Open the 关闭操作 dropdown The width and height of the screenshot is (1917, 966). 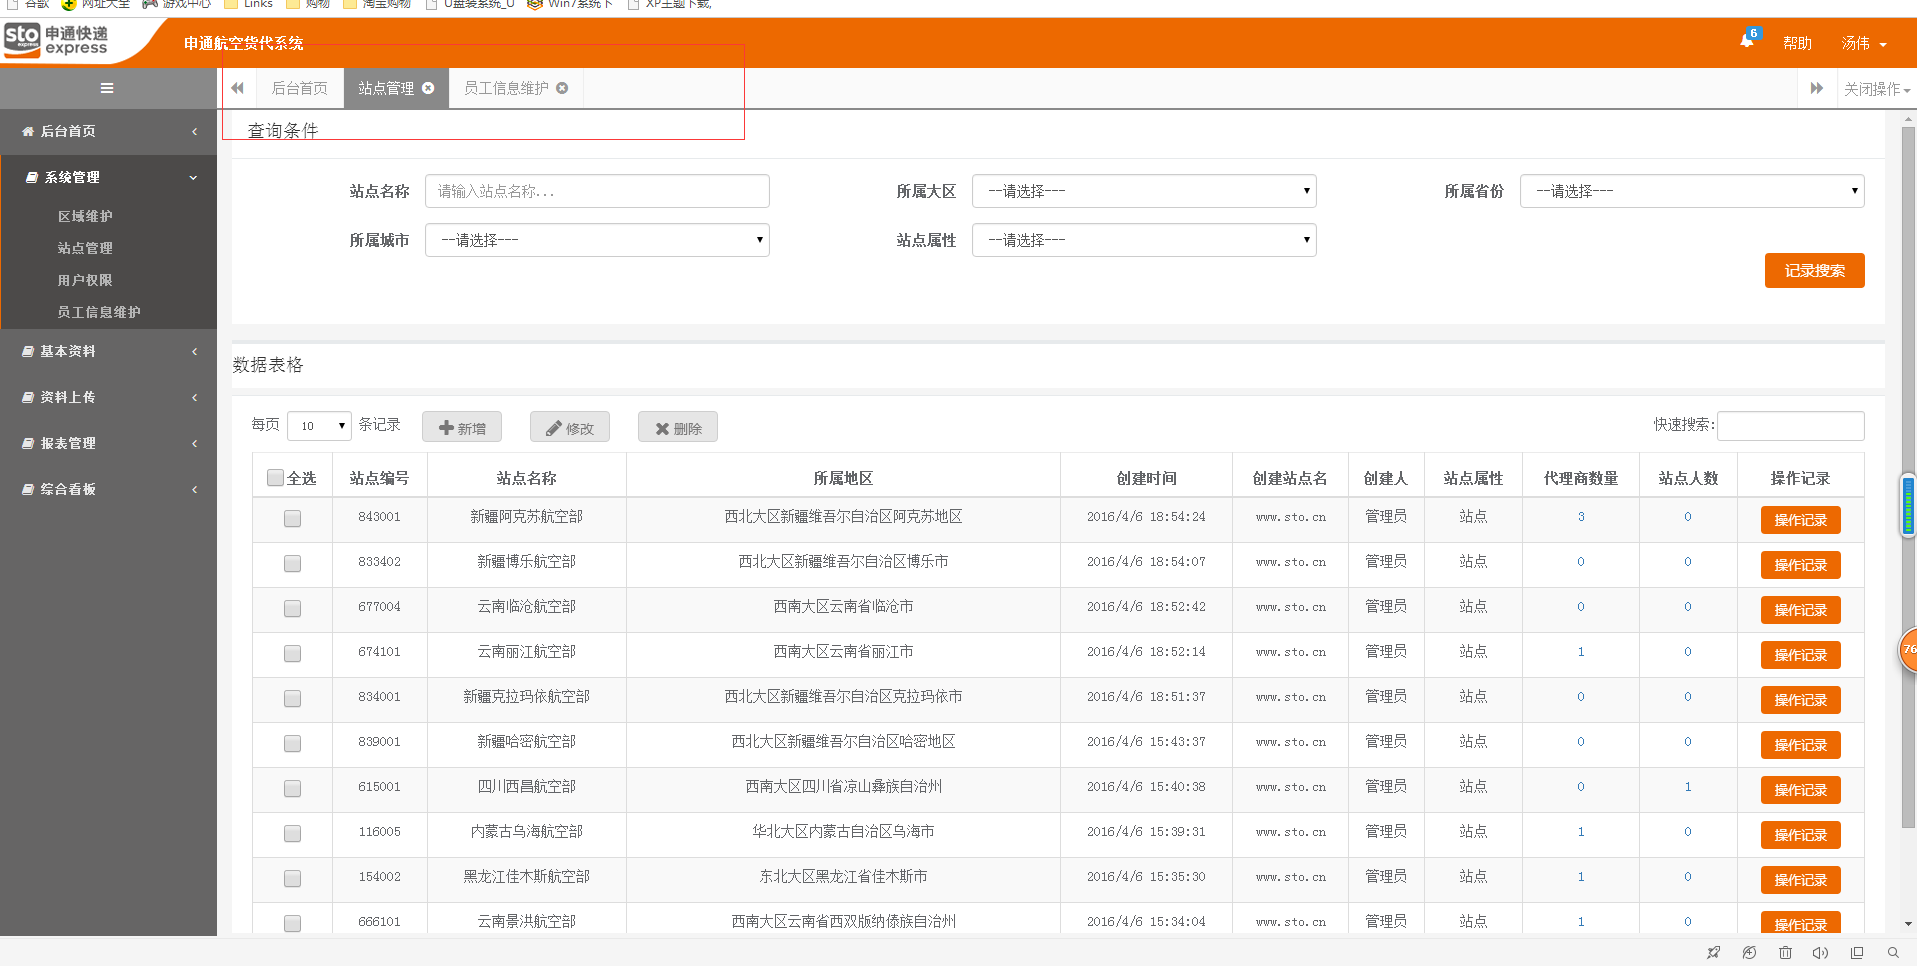click(x=1876, y=89)
